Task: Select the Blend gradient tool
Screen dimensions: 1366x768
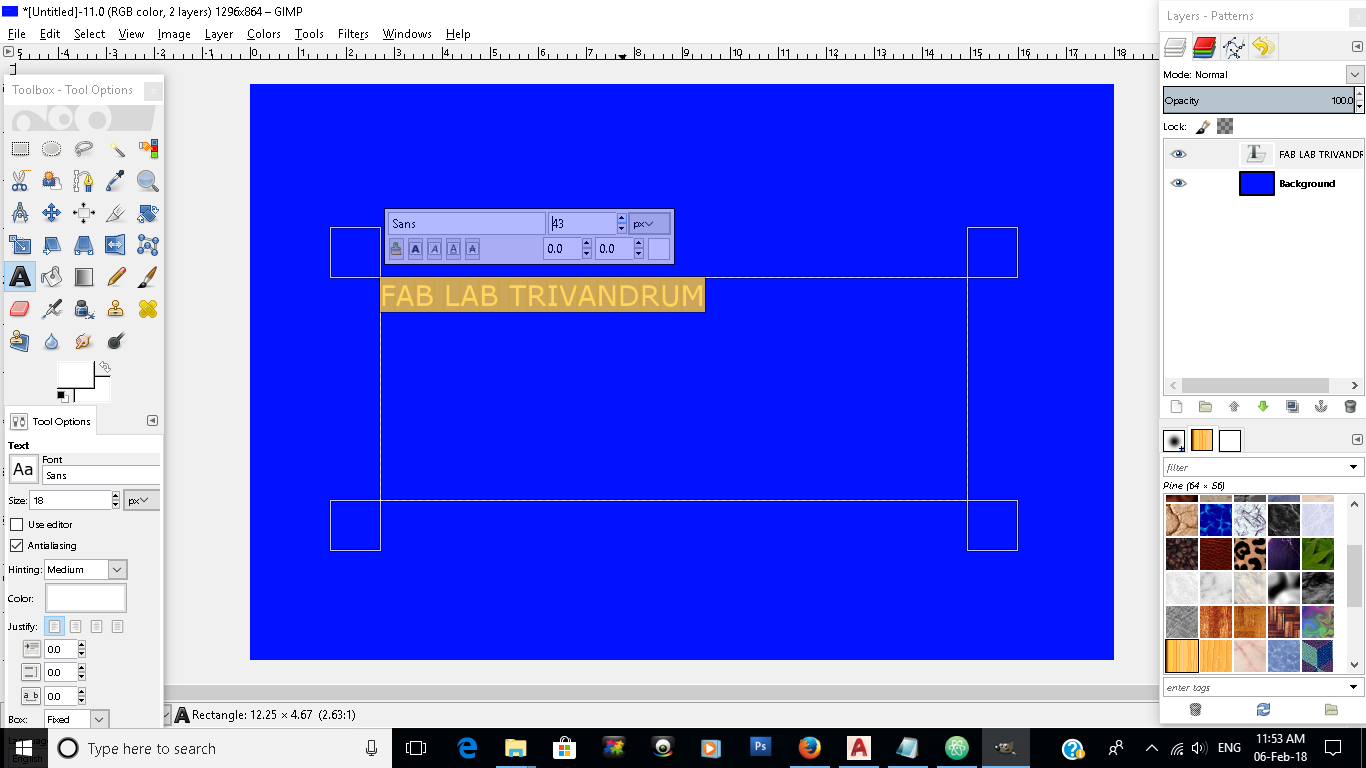Action: [84, 277]
